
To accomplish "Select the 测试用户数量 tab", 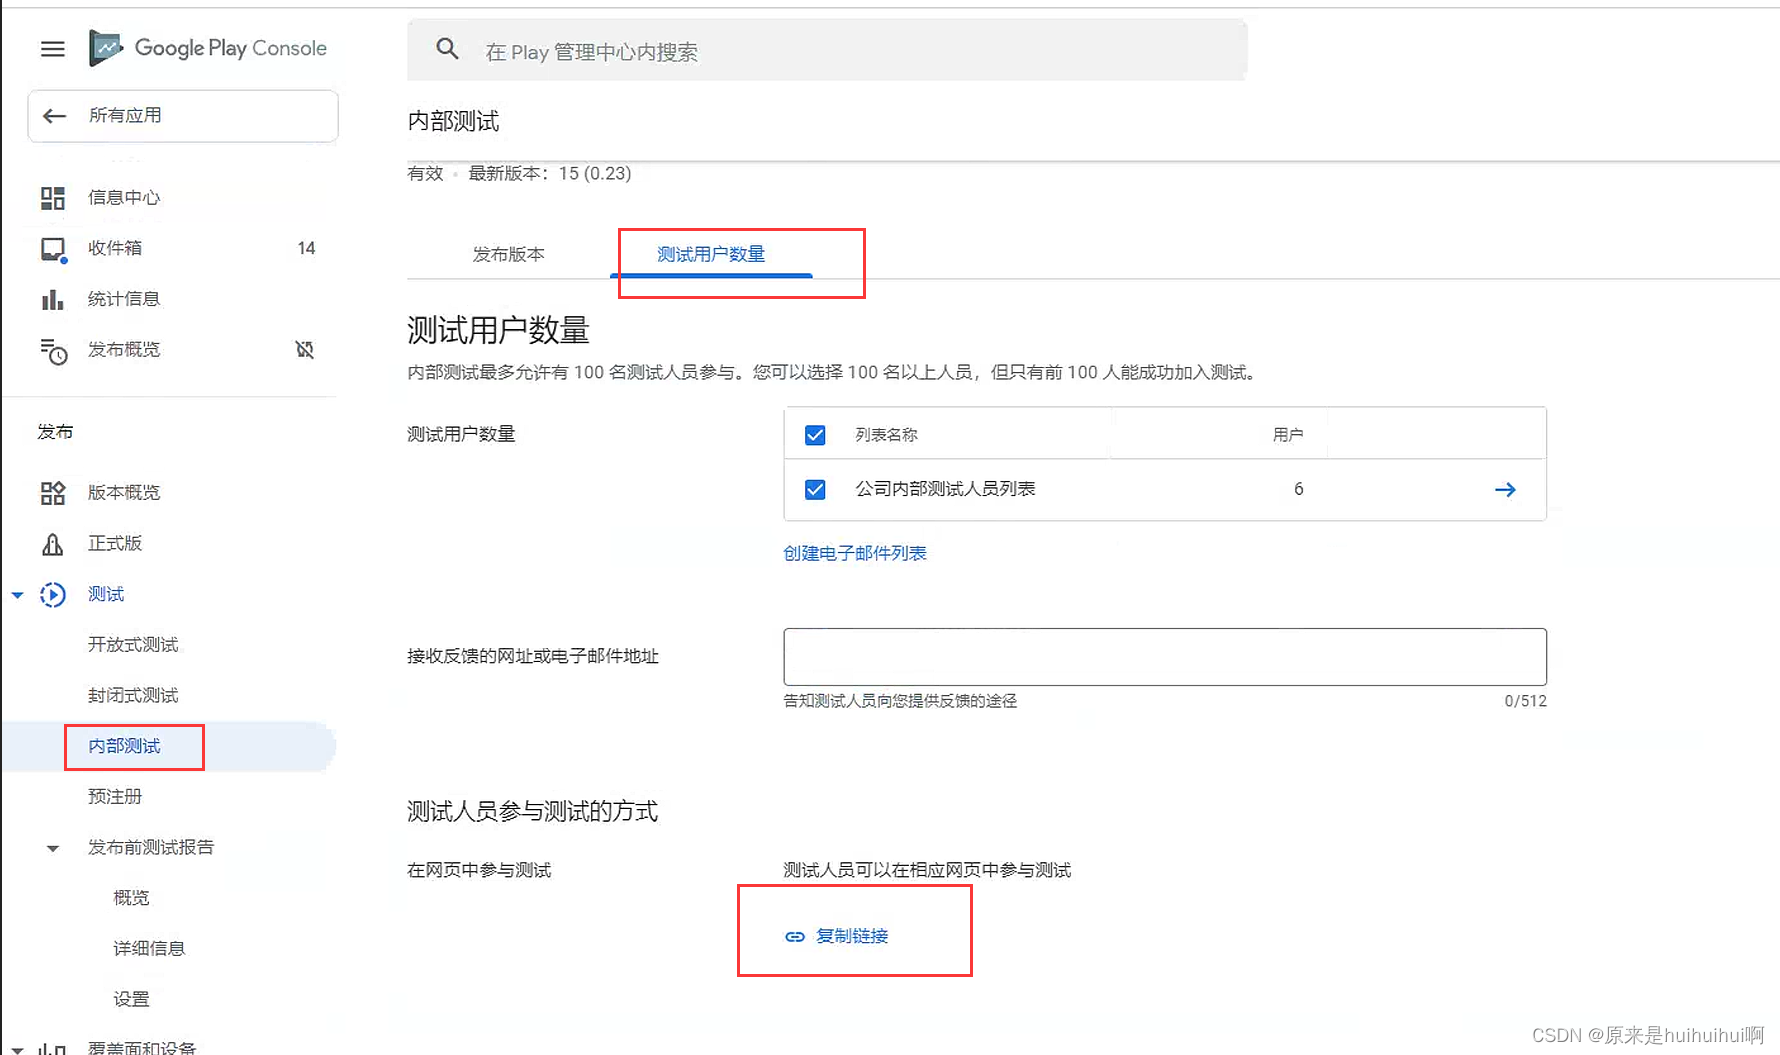I will click(x=711, y=254).
